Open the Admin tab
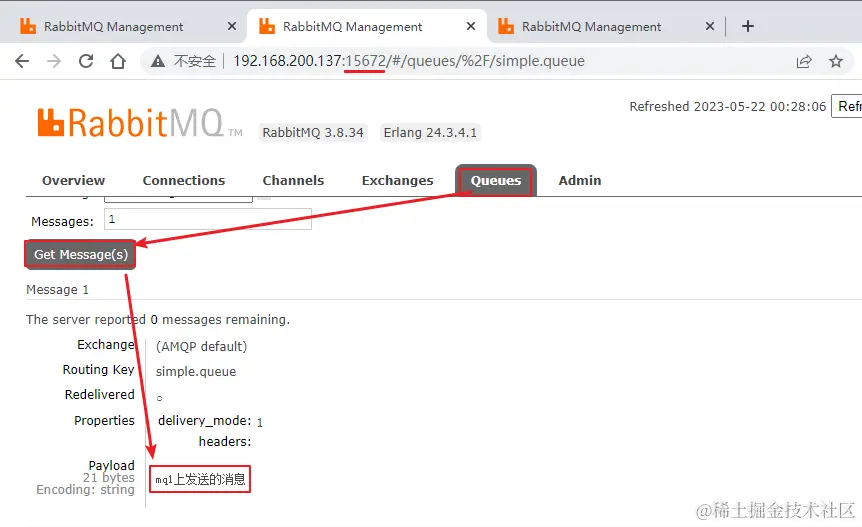 click(580, 180)
